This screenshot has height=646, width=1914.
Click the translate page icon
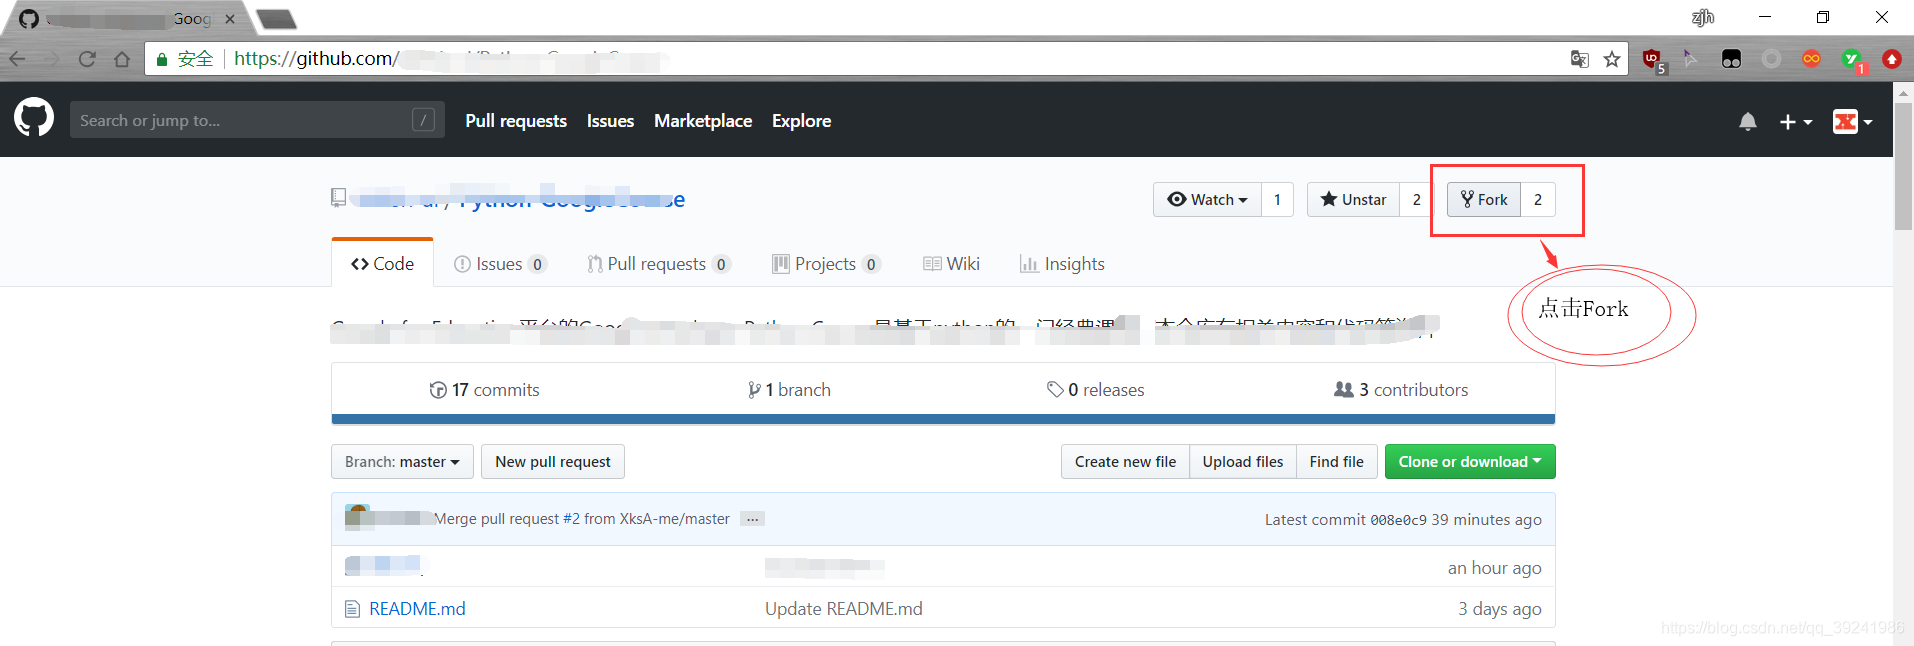click(1580, 59)
